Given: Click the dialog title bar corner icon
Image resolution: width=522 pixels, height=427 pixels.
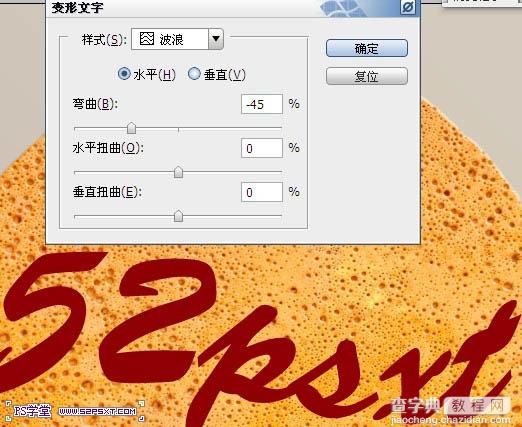Looking at the screenshot, I should tap(408, 7).
